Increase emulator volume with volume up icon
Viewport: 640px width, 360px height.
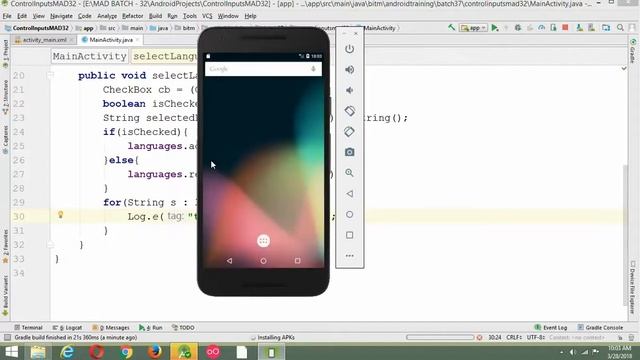pyautogui.click(x=349, y=70)
